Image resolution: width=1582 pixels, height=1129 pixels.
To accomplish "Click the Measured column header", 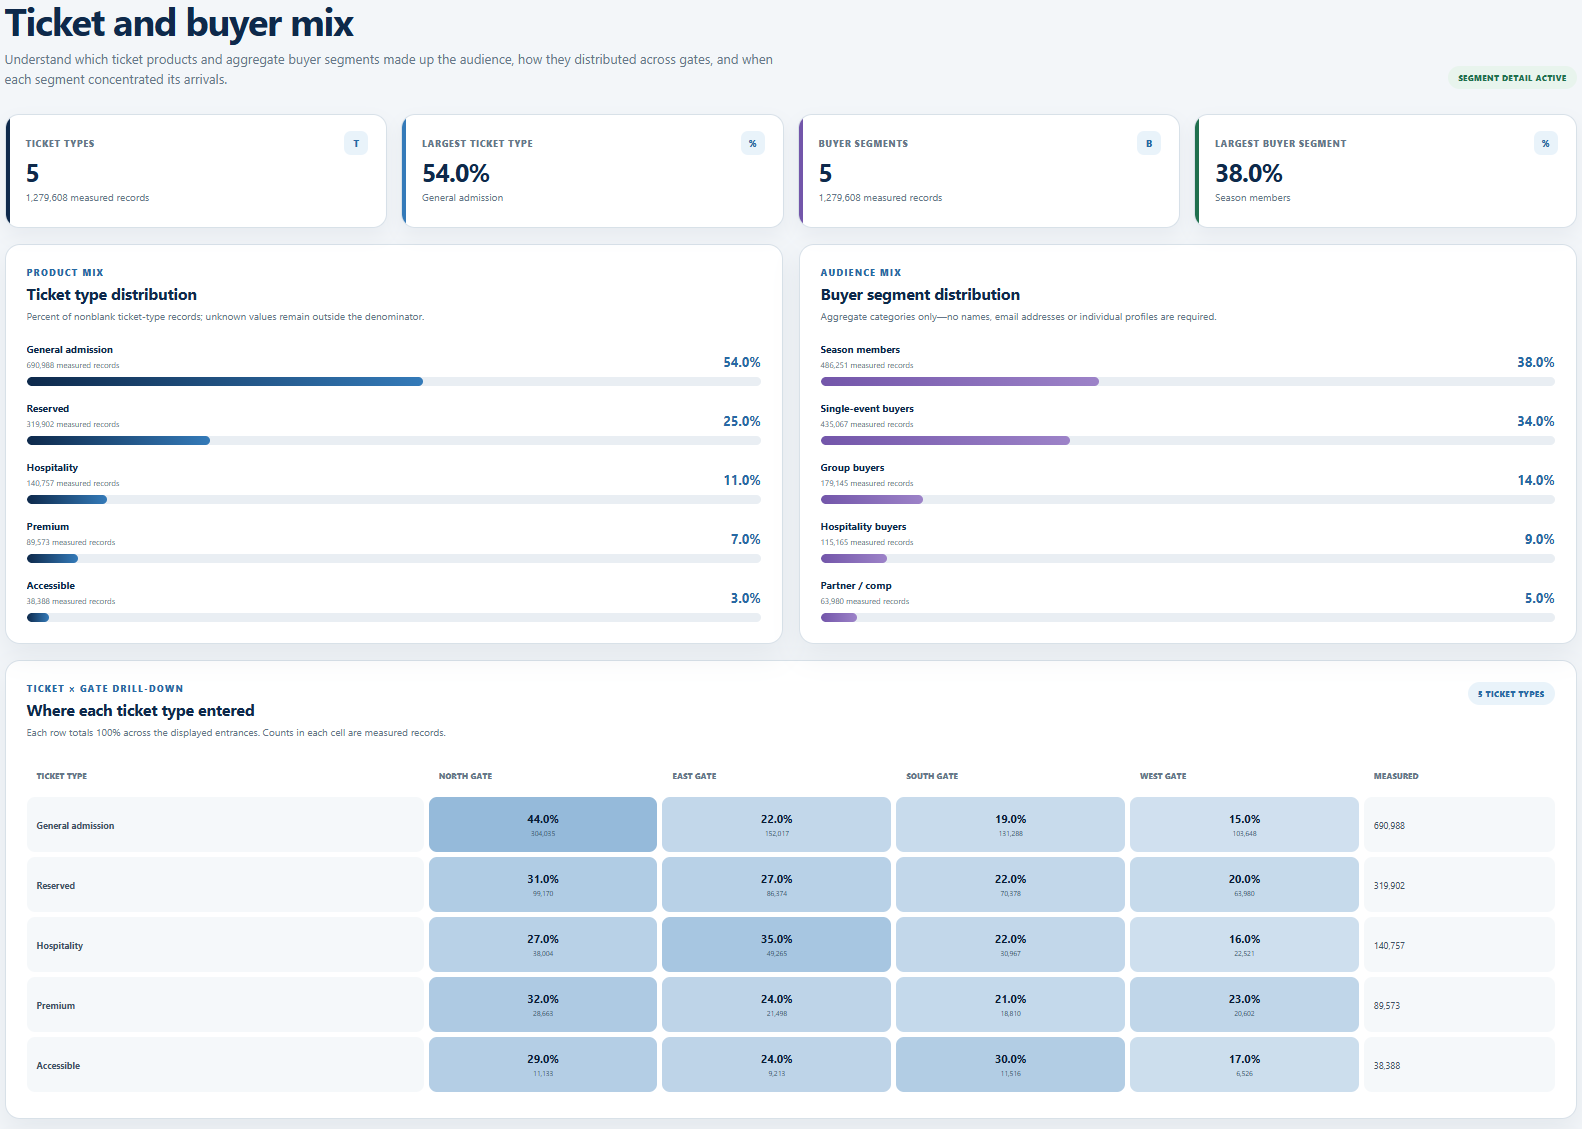I will [1396, 776].
